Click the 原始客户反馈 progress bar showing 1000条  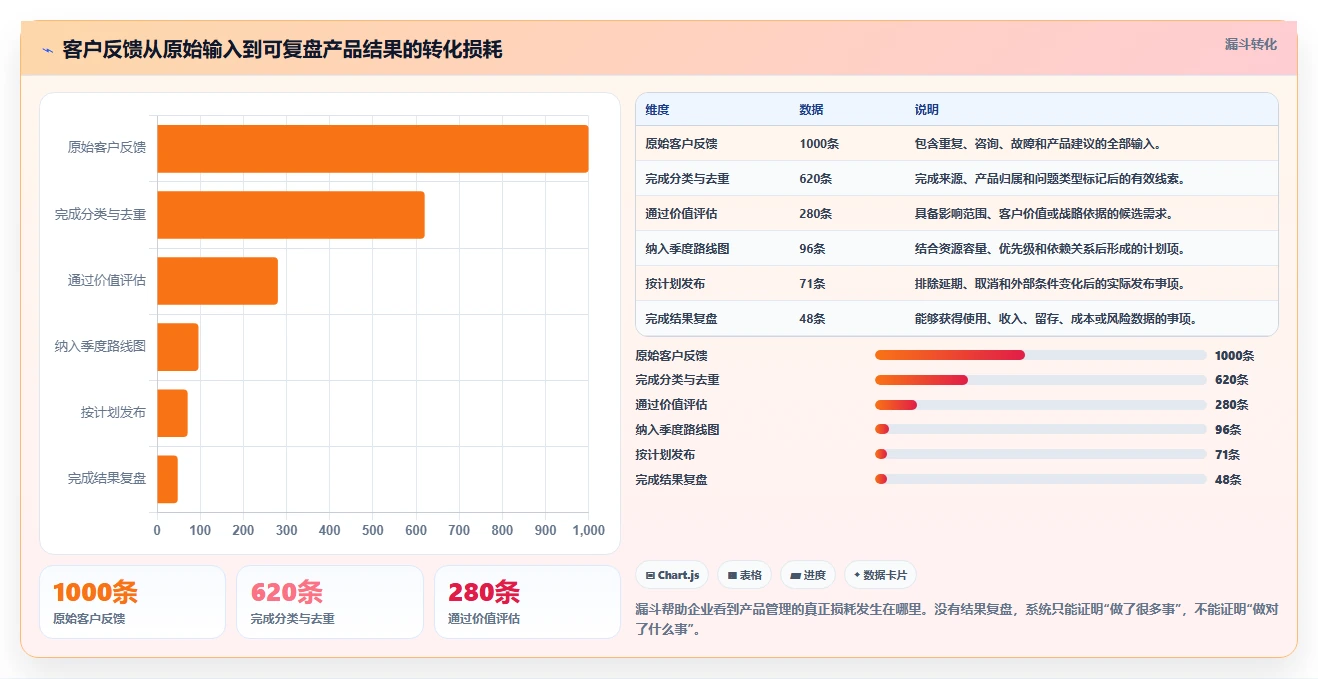pyautogui.click(x=1040, y=355)
